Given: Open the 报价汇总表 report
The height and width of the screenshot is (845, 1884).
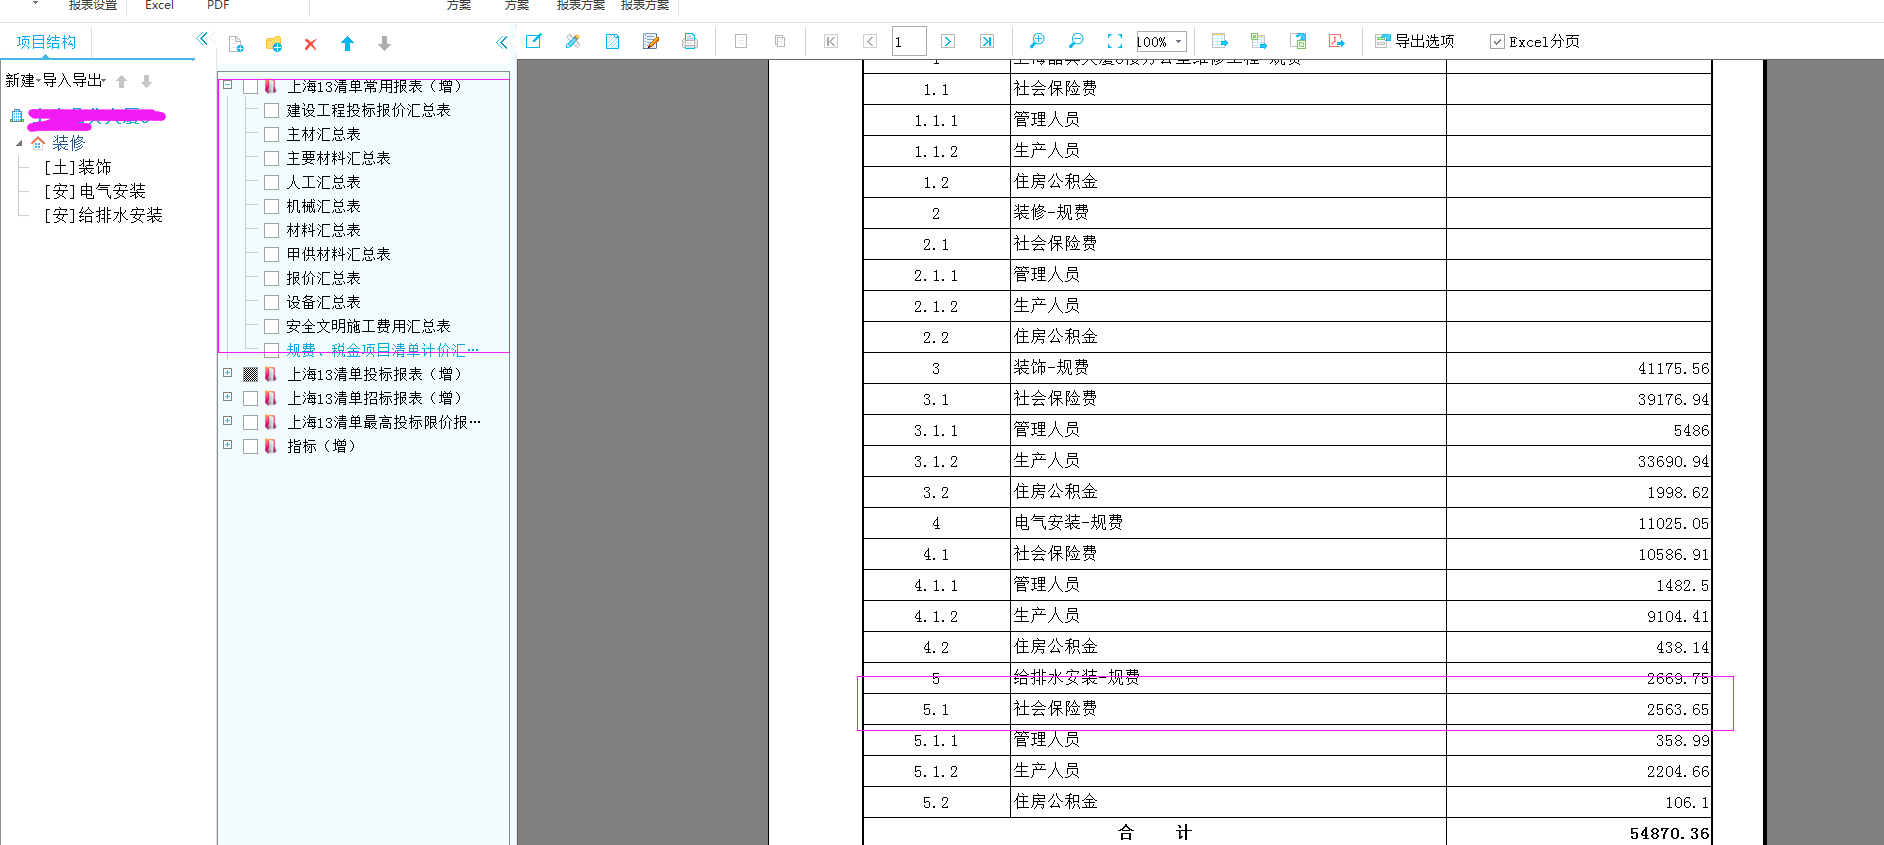Looking at the screenshot, I should [323, 278].
